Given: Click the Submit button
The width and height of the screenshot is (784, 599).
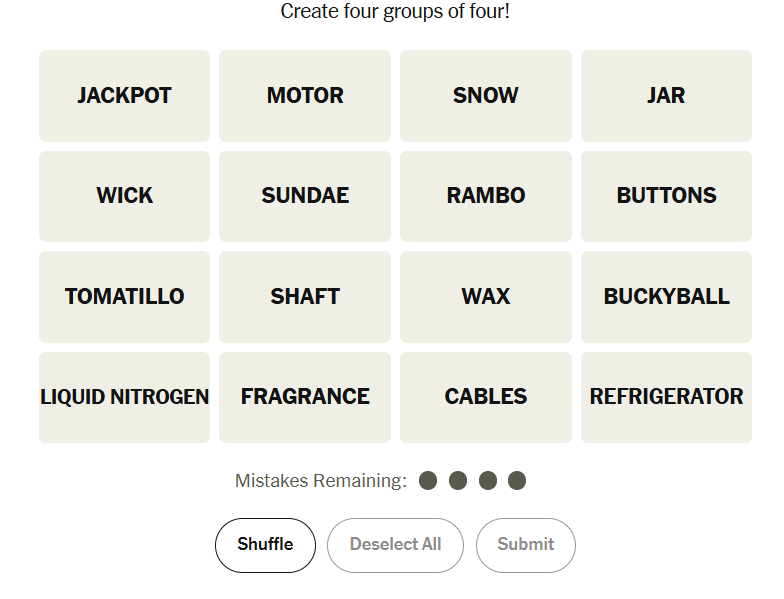Looking at the screenshot, I should pos(526,545).
